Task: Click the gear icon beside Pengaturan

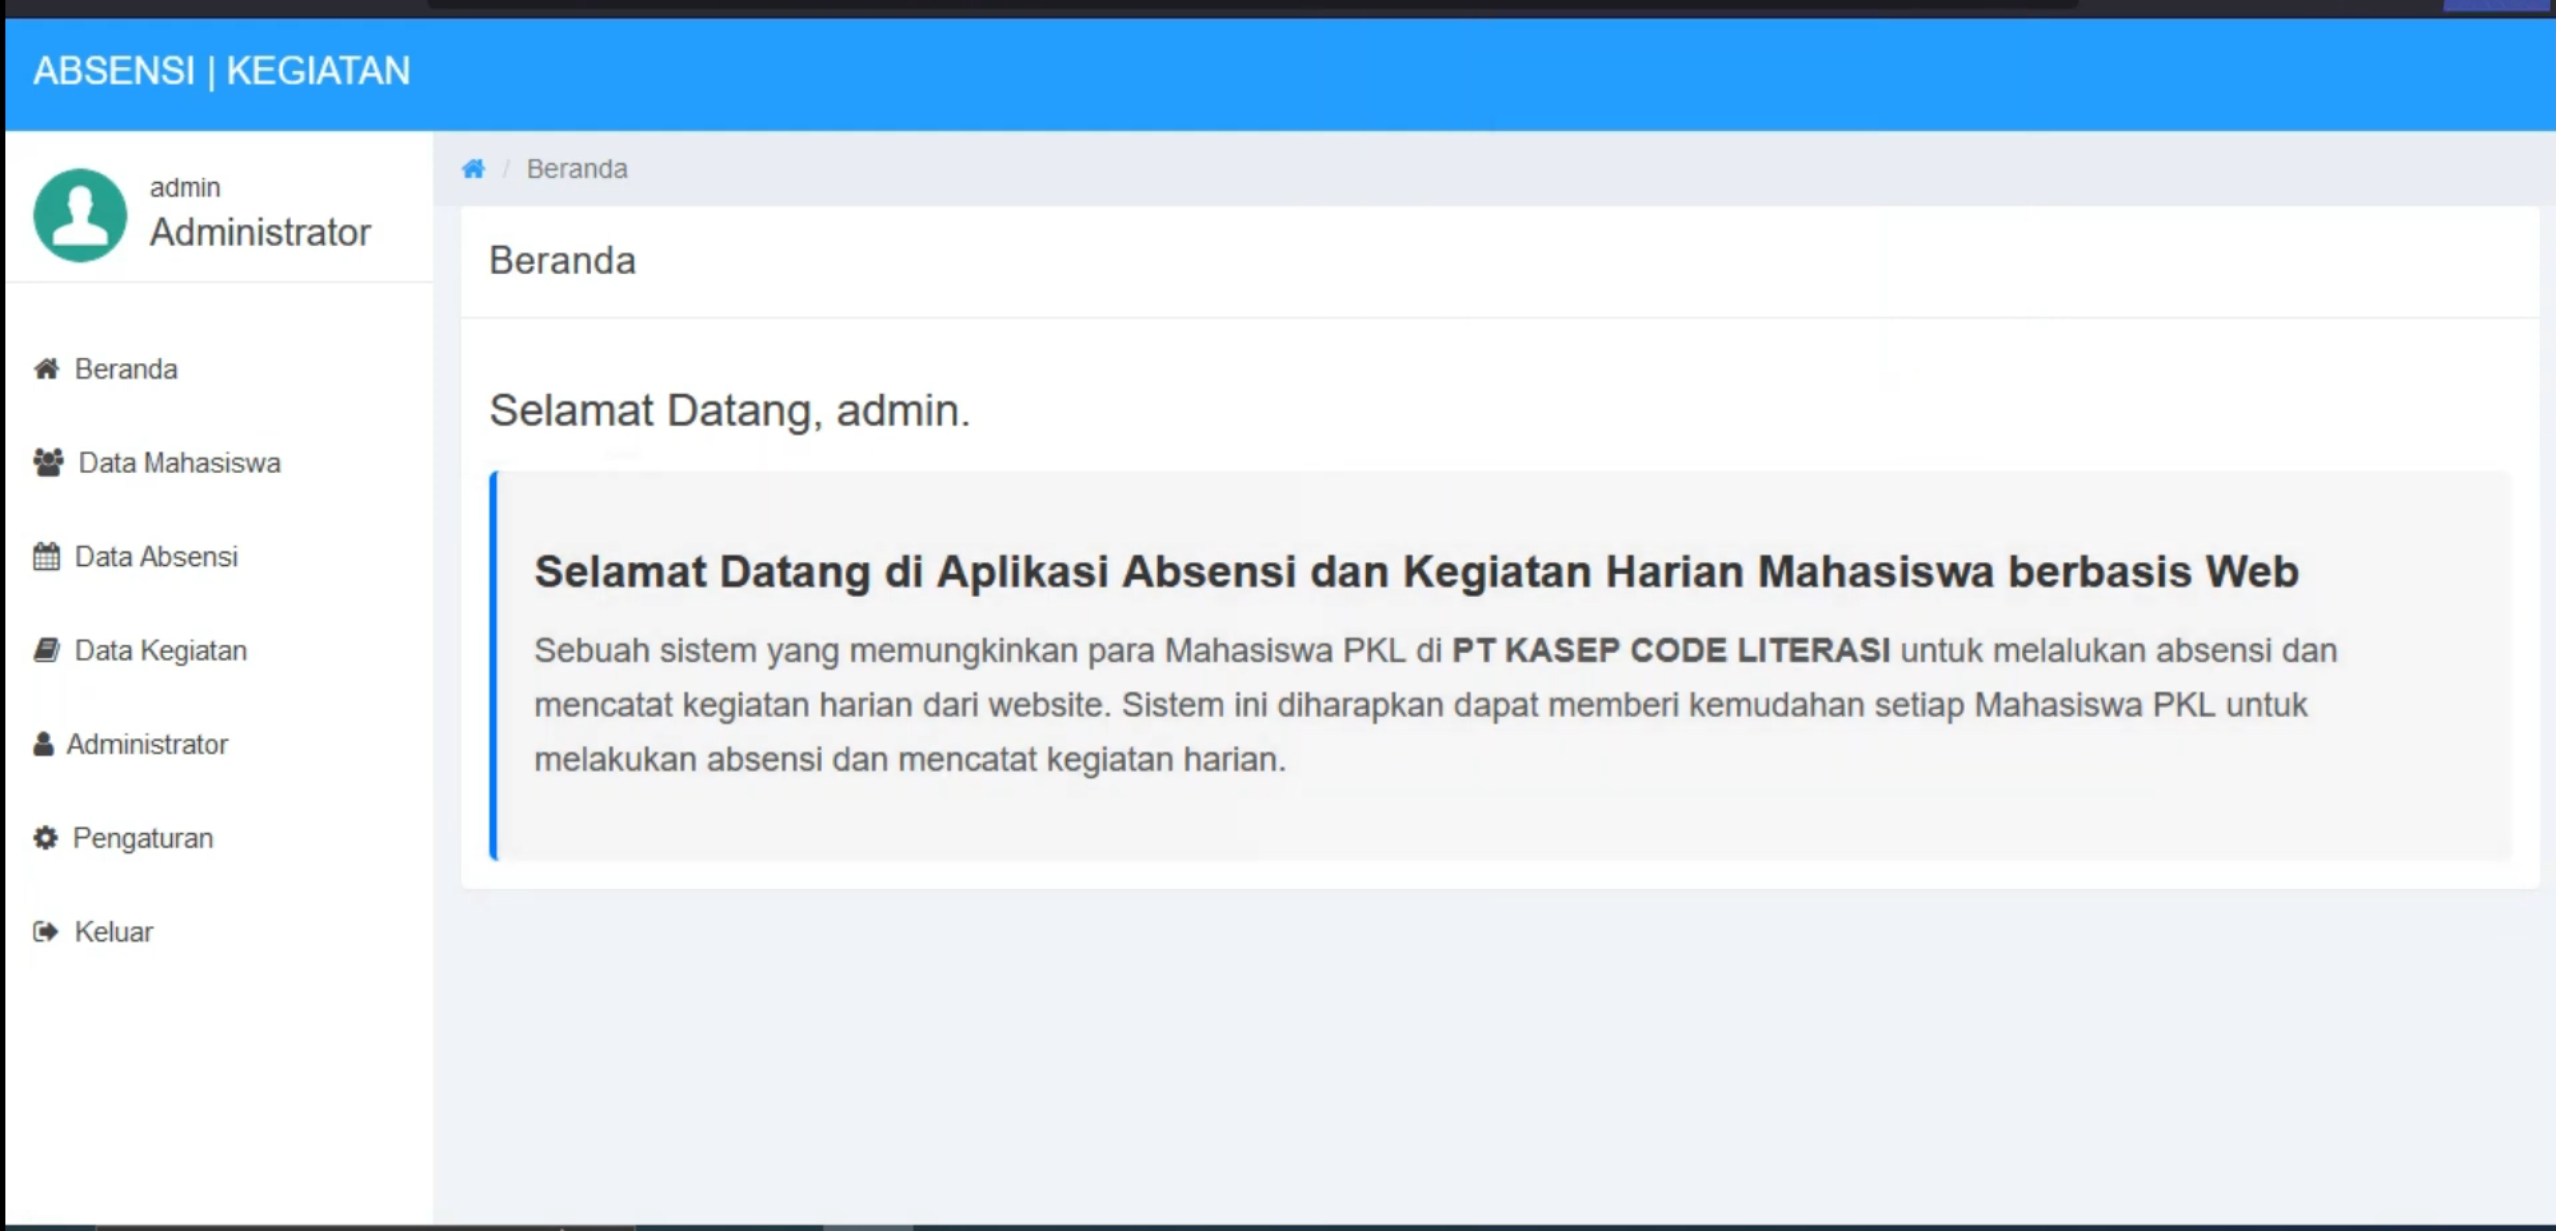Action: click(x=45, y=838)
